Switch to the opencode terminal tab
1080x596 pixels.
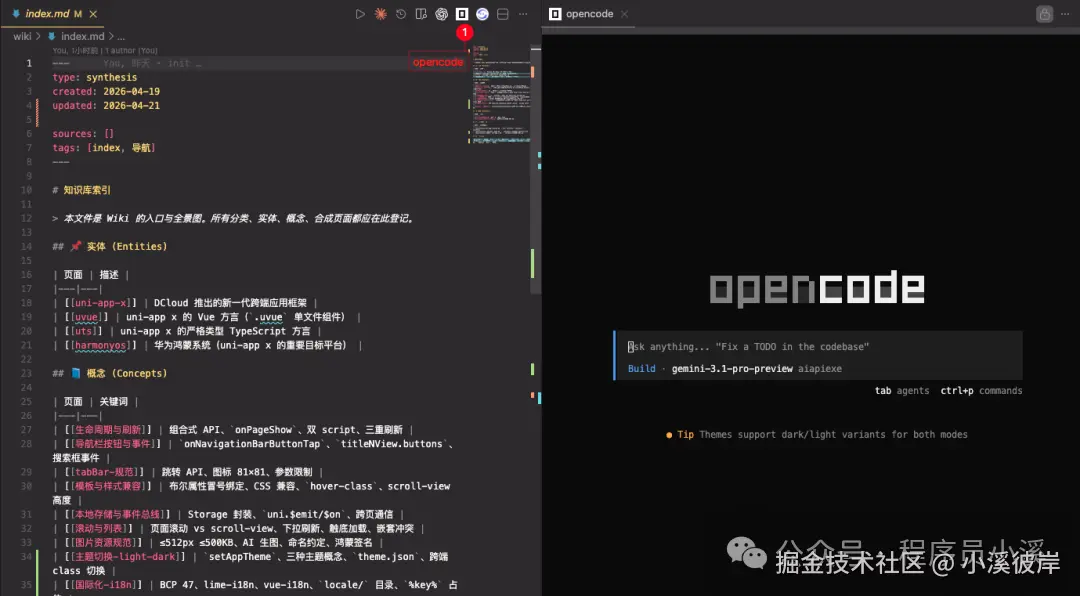point(589,14)
